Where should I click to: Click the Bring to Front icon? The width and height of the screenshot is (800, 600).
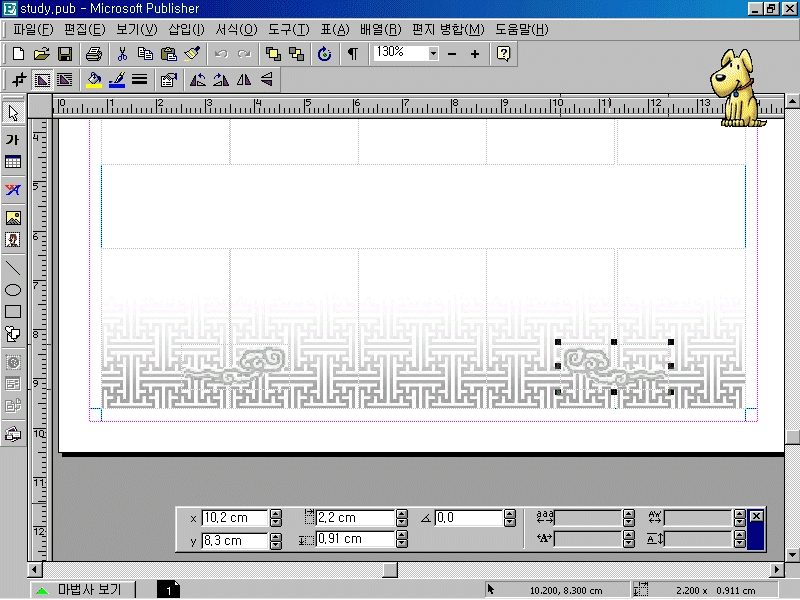click(x=273, y=54)
